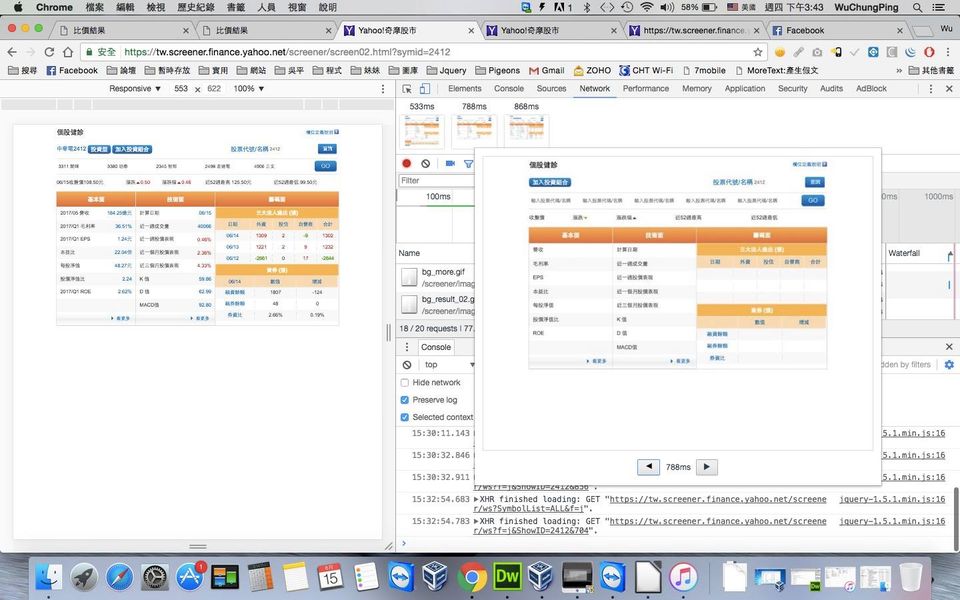Viewport: 960px width, 600px height.
Task: Select the 868ms screenshot thumbnail
Action: tap(526, 129)
